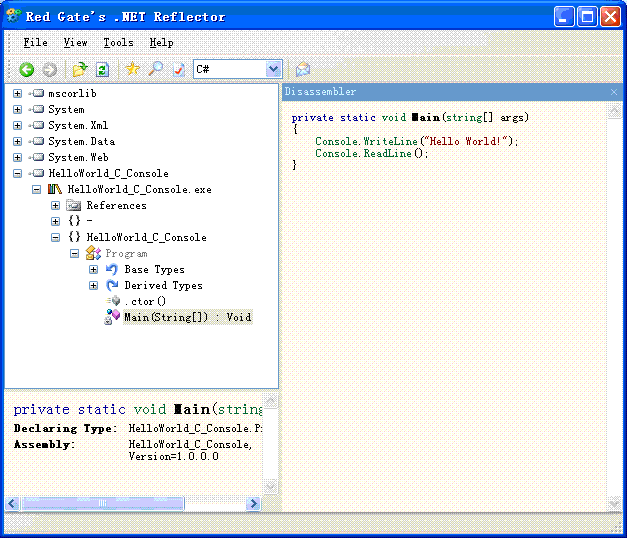Open the Tools menu

[118, 42]
